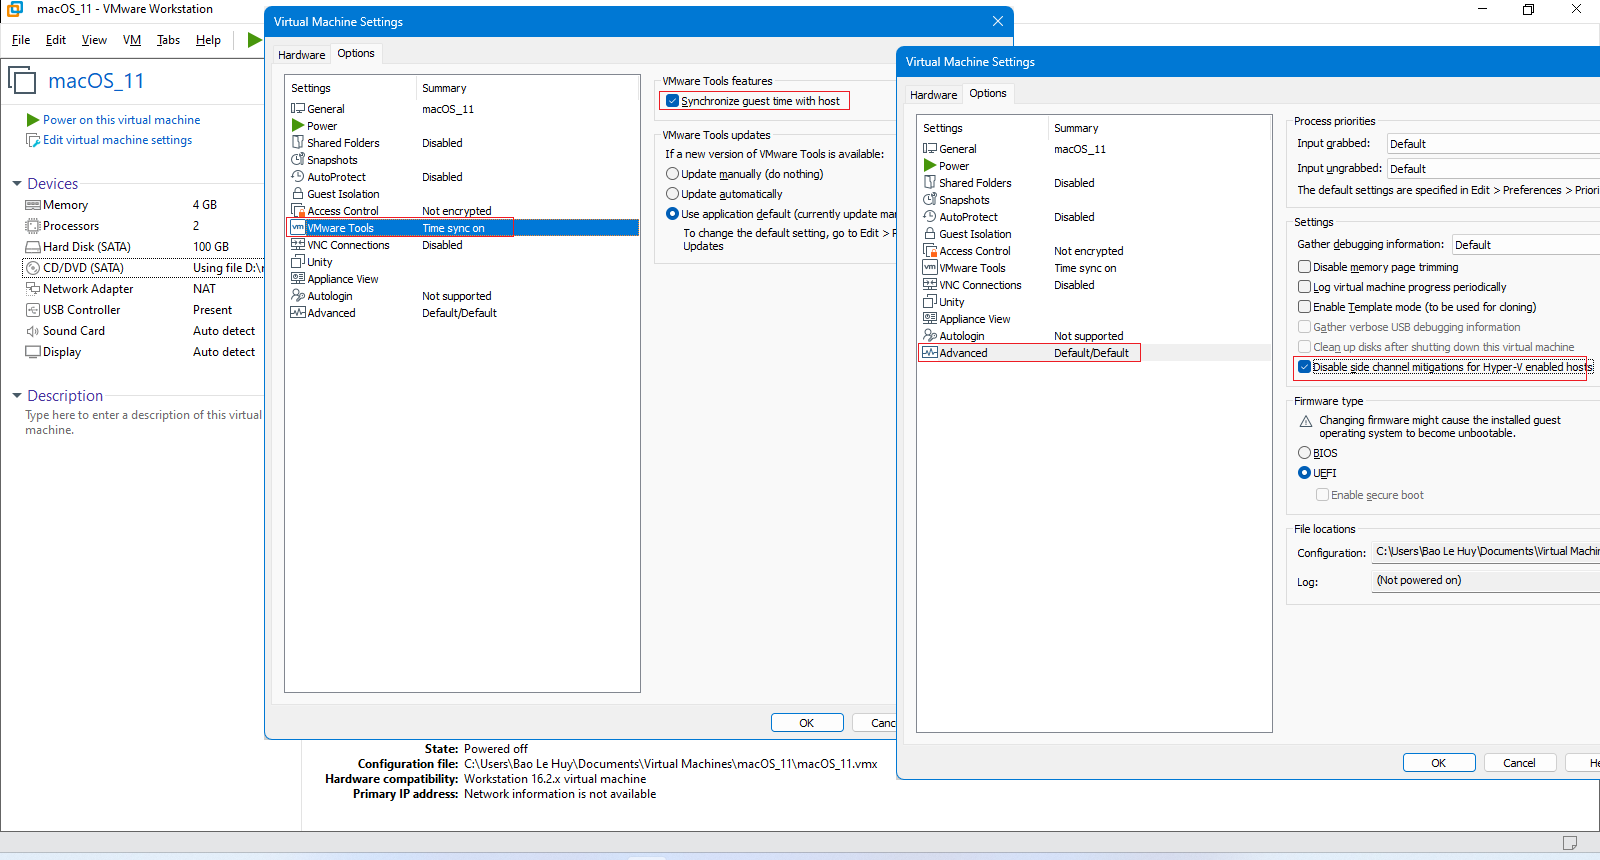Select Shared Folders row in right dialog
The height and width of the screenshot is (860, 1600).
1094,183
